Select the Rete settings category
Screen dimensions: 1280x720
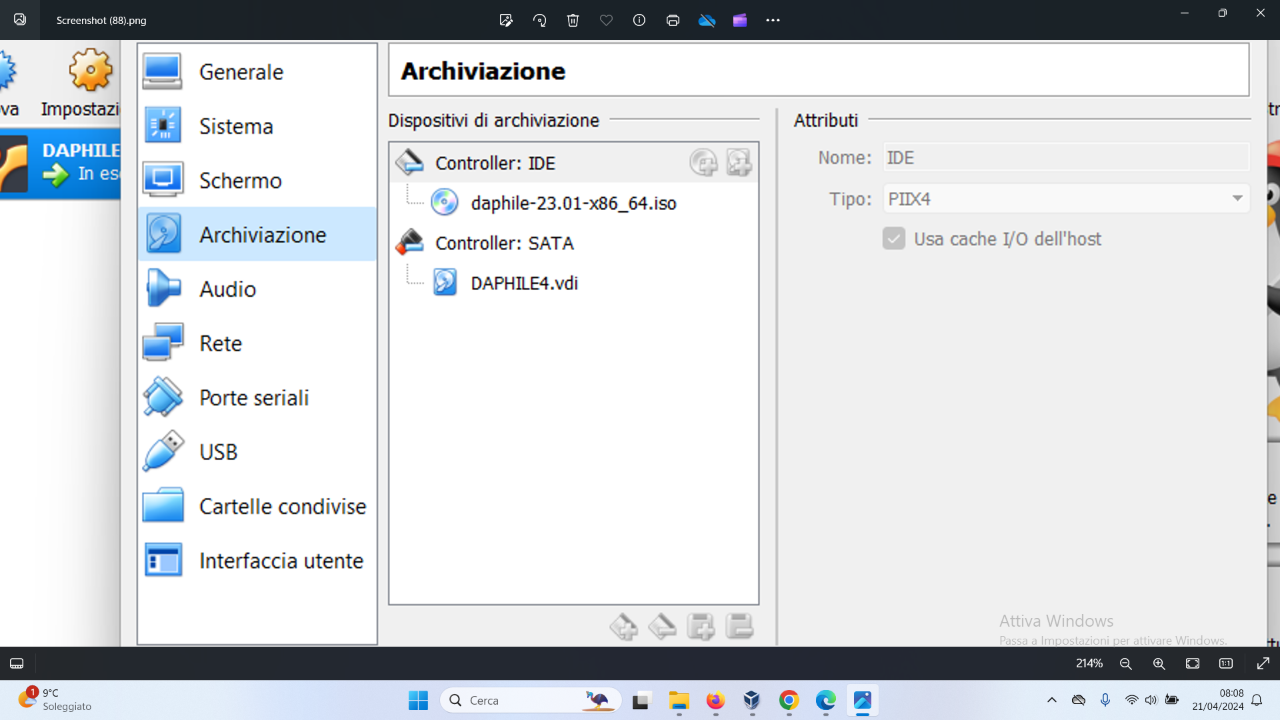(x=257, y=343)
